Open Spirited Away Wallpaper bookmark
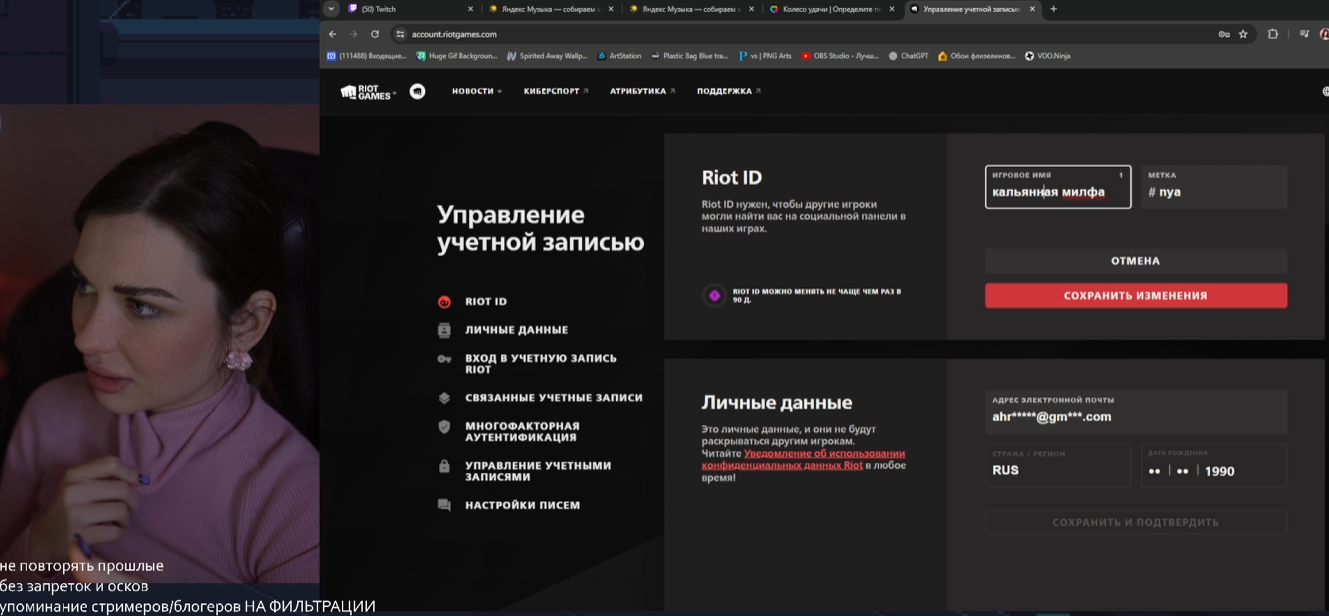This screenshot has height=616, width=1329. coord(547,56)
